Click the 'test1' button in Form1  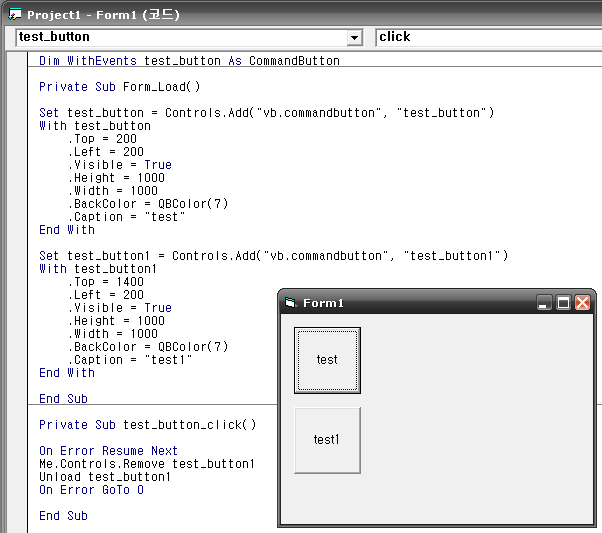(x=327, y=440)
